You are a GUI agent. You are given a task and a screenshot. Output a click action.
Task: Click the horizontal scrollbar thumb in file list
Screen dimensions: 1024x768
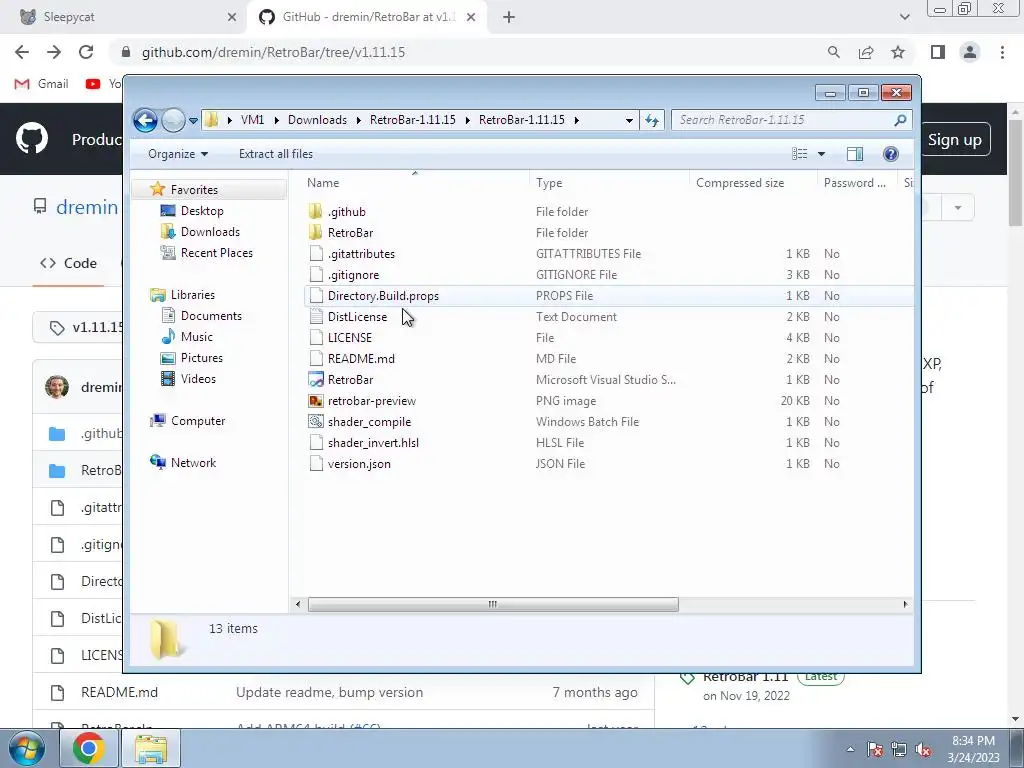pos(493,604)
